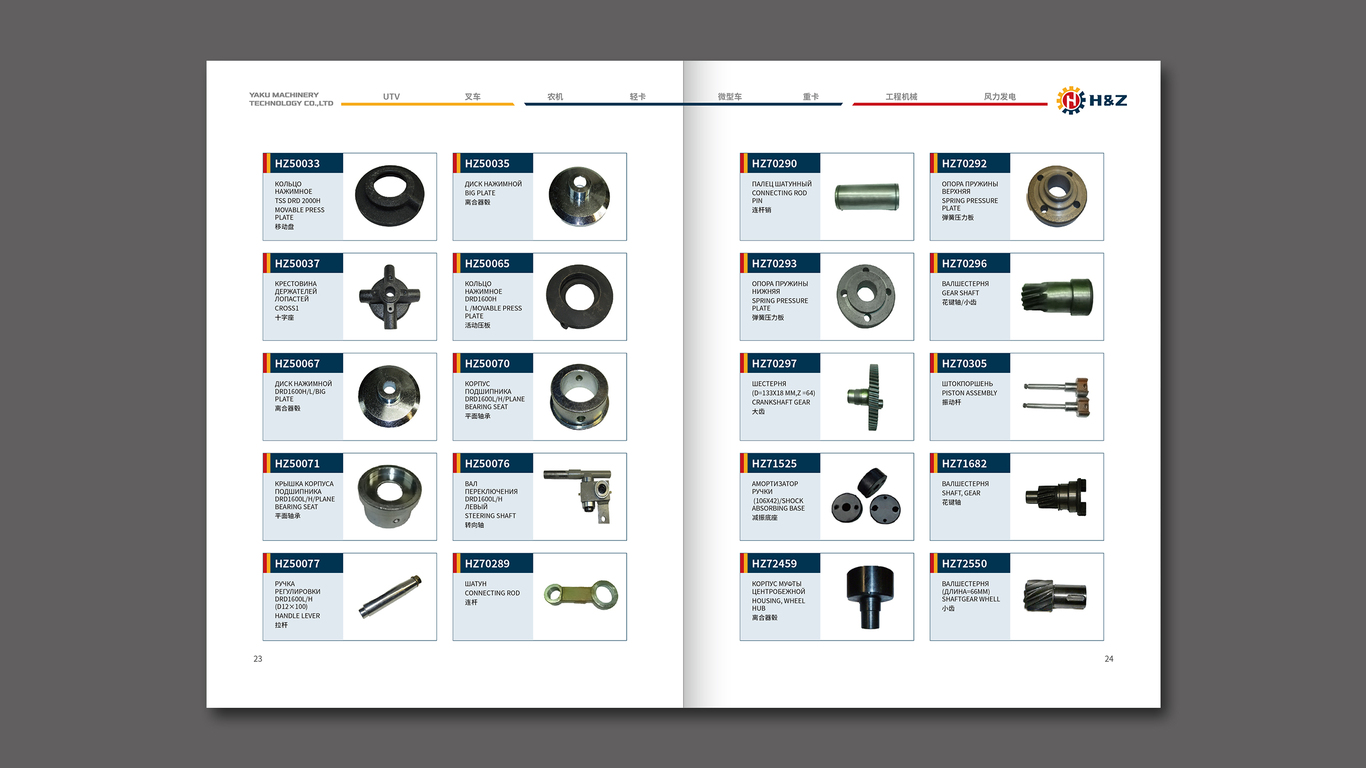The image size is (1366, 768).
Task: Click the HZ50067 part number heading
Action: point(297,363)
